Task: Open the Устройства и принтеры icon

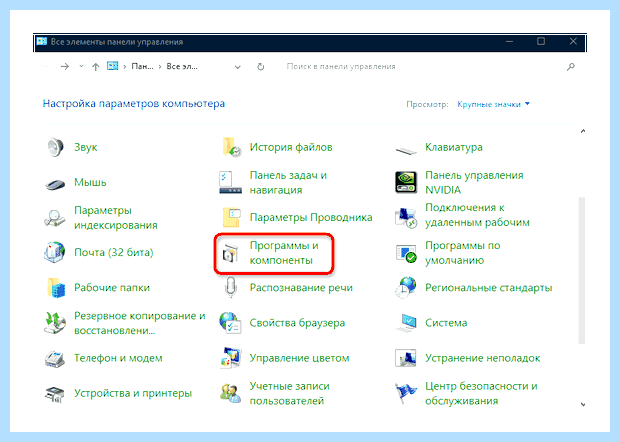Action: (55, 394)
